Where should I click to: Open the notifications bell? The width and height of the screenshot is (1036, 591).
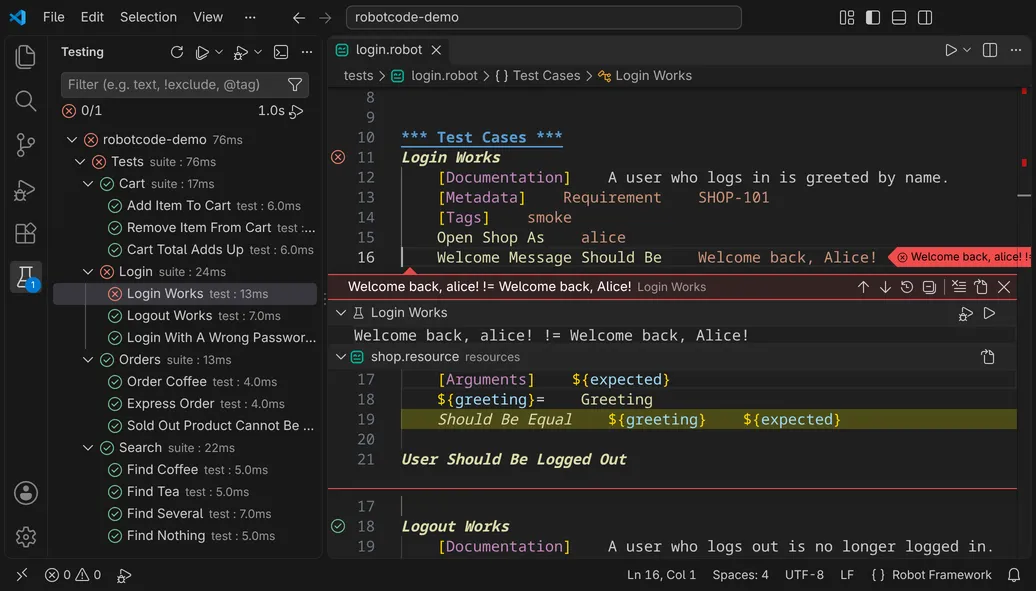point(1014,575)
